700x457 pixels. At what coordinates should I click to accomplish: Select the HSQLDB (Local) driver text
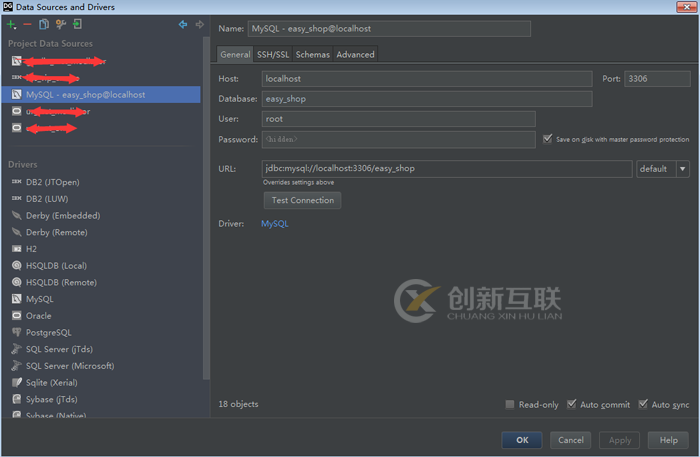tap(56, 266)
